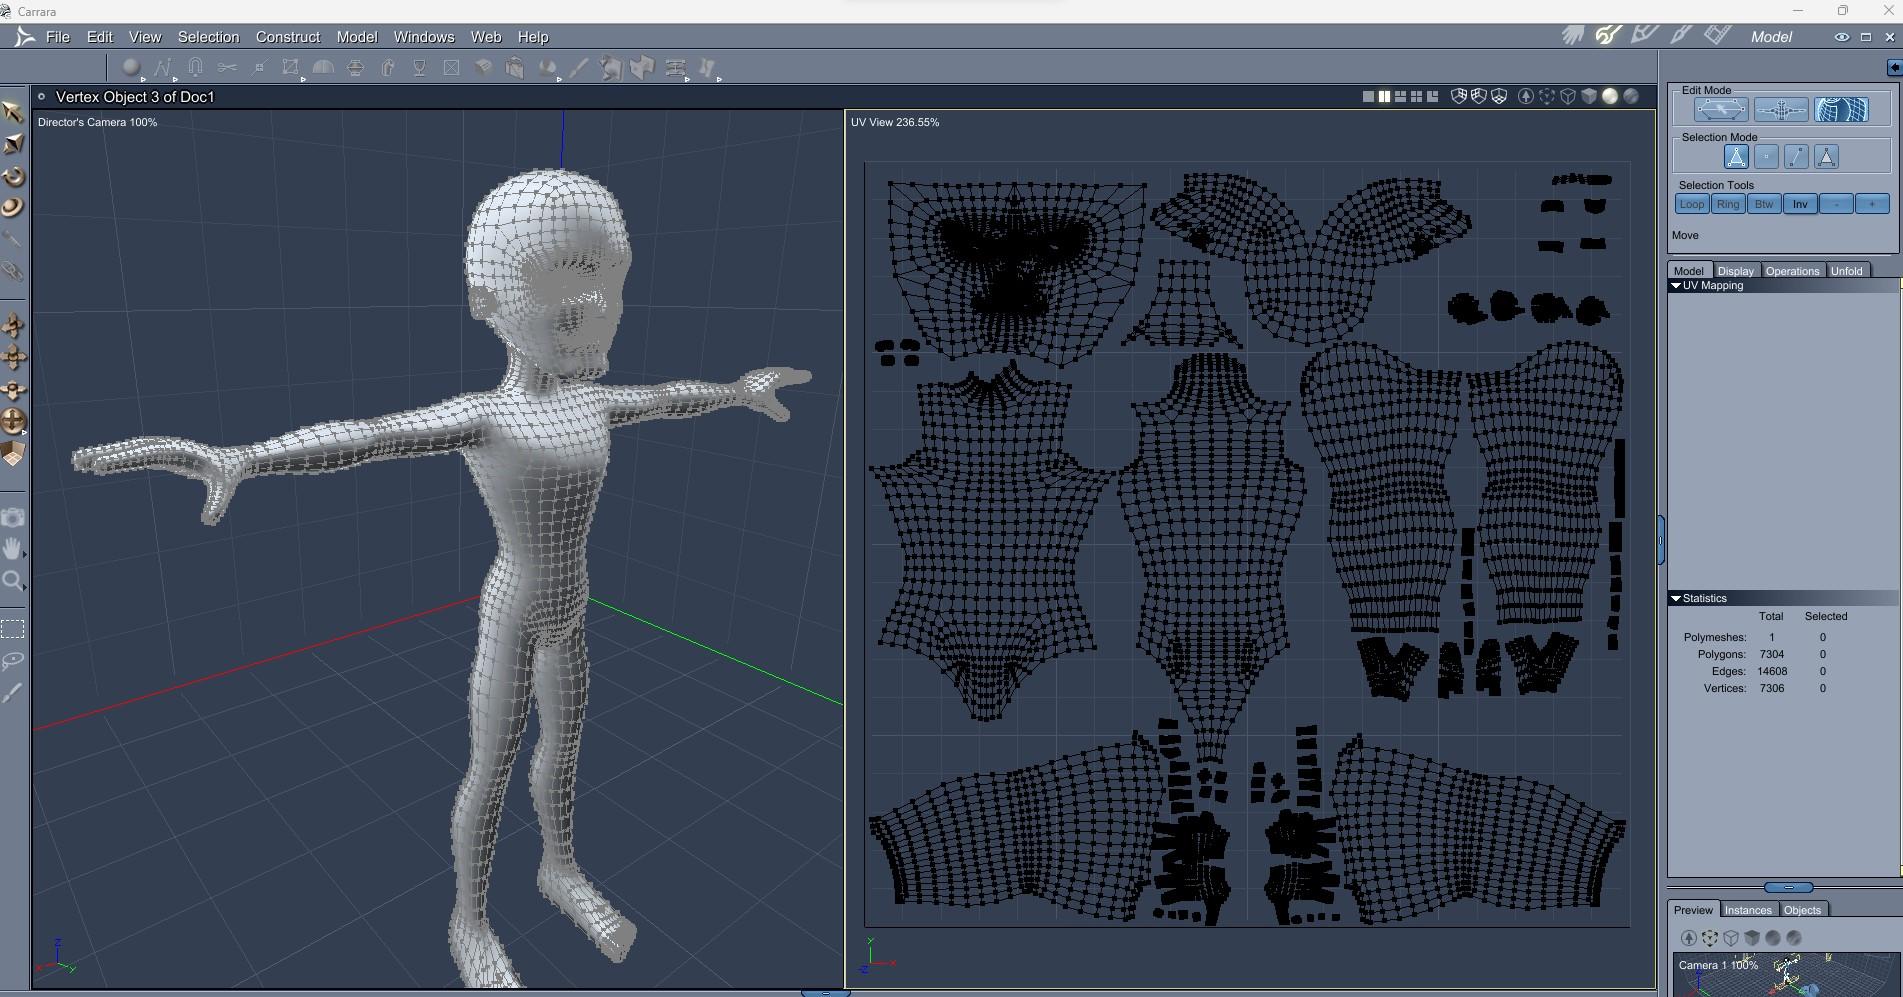Open the Windows menu
Screen dimensions: 1903x997
(424, 37)
